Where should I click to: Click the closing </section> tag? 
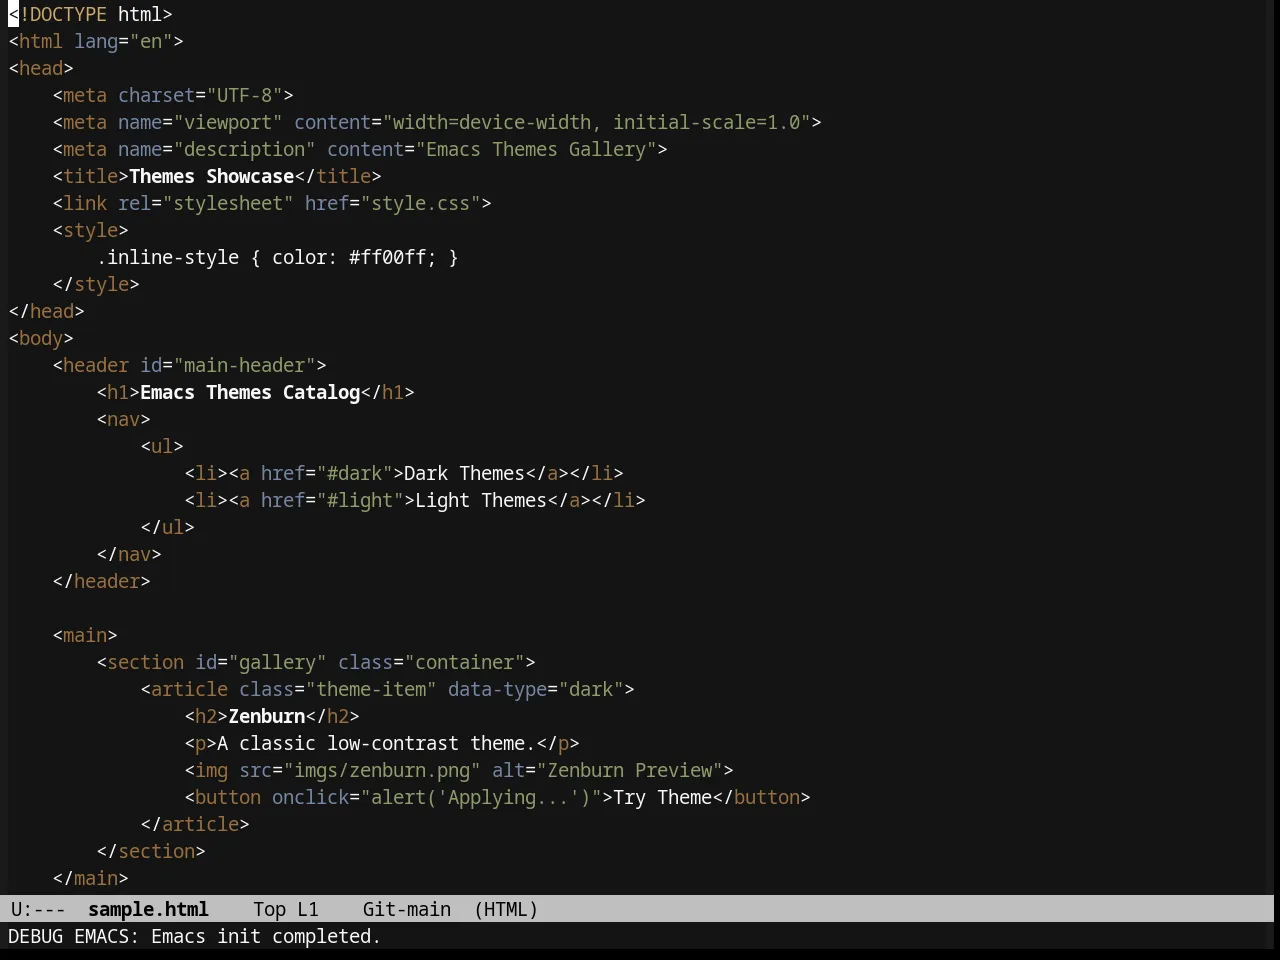[x=151, y=851]
